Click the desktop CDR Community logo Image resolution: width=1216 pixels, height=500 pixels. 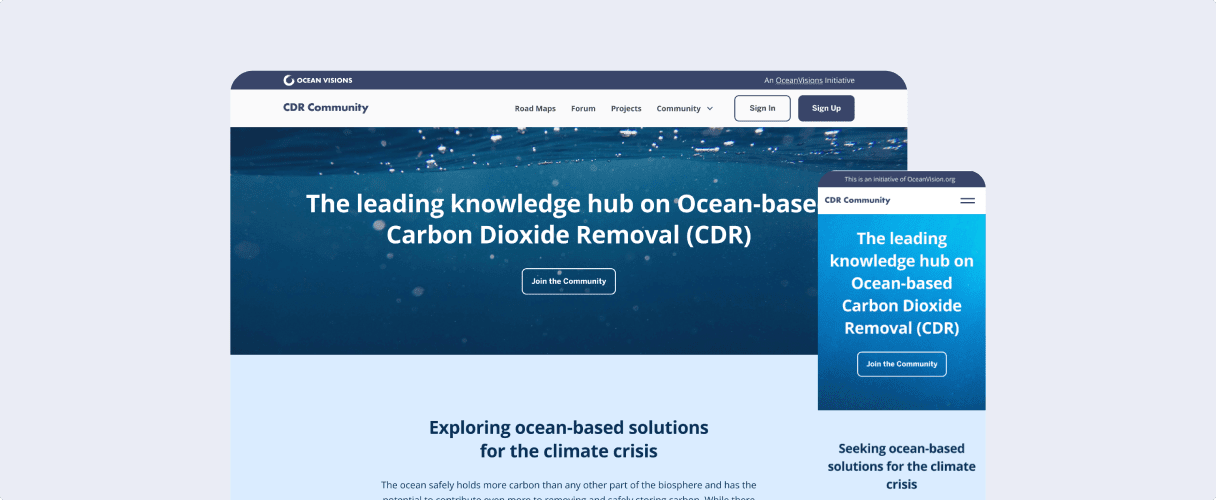325,108
